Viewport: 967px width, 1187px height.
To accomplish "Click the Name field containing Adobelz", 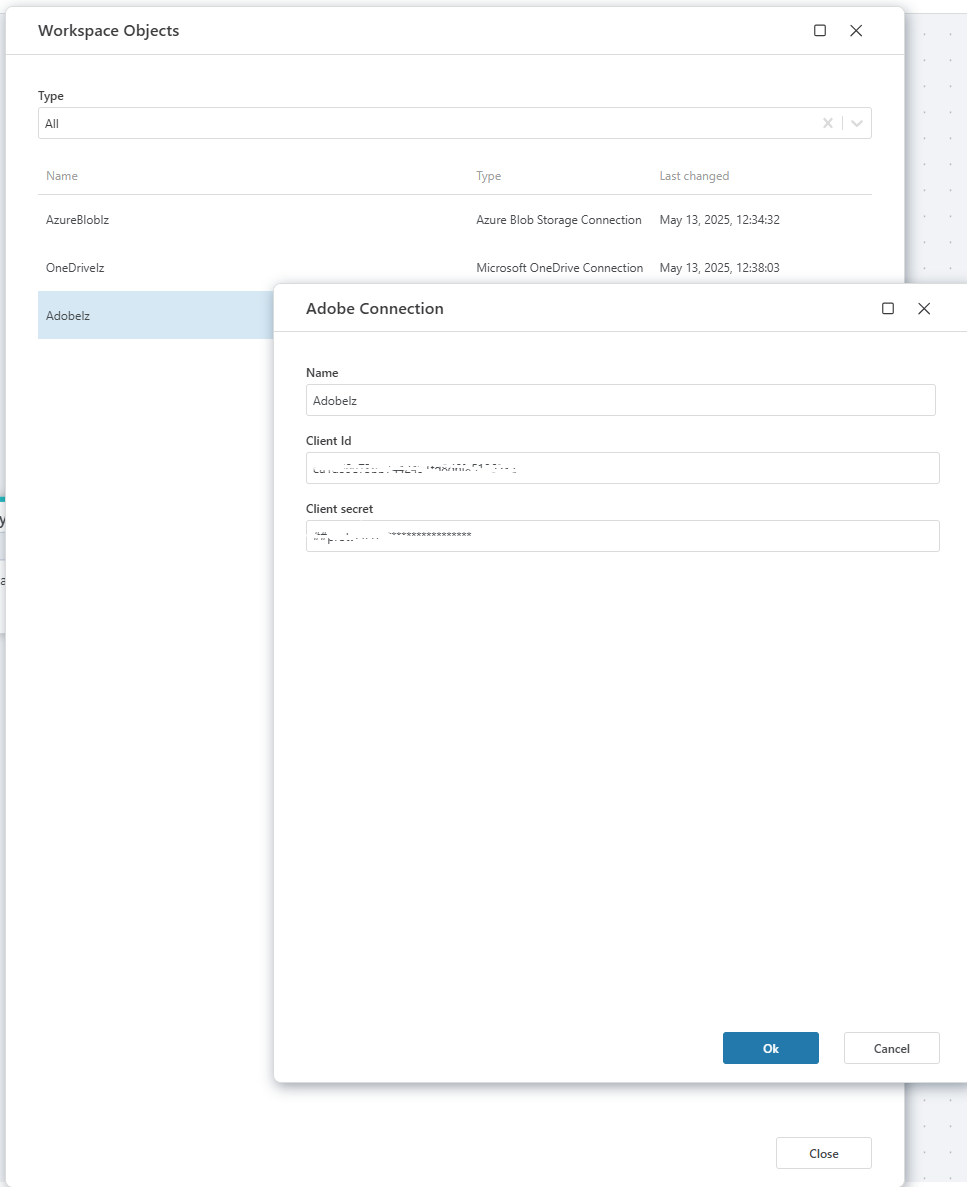I will 620,400.
